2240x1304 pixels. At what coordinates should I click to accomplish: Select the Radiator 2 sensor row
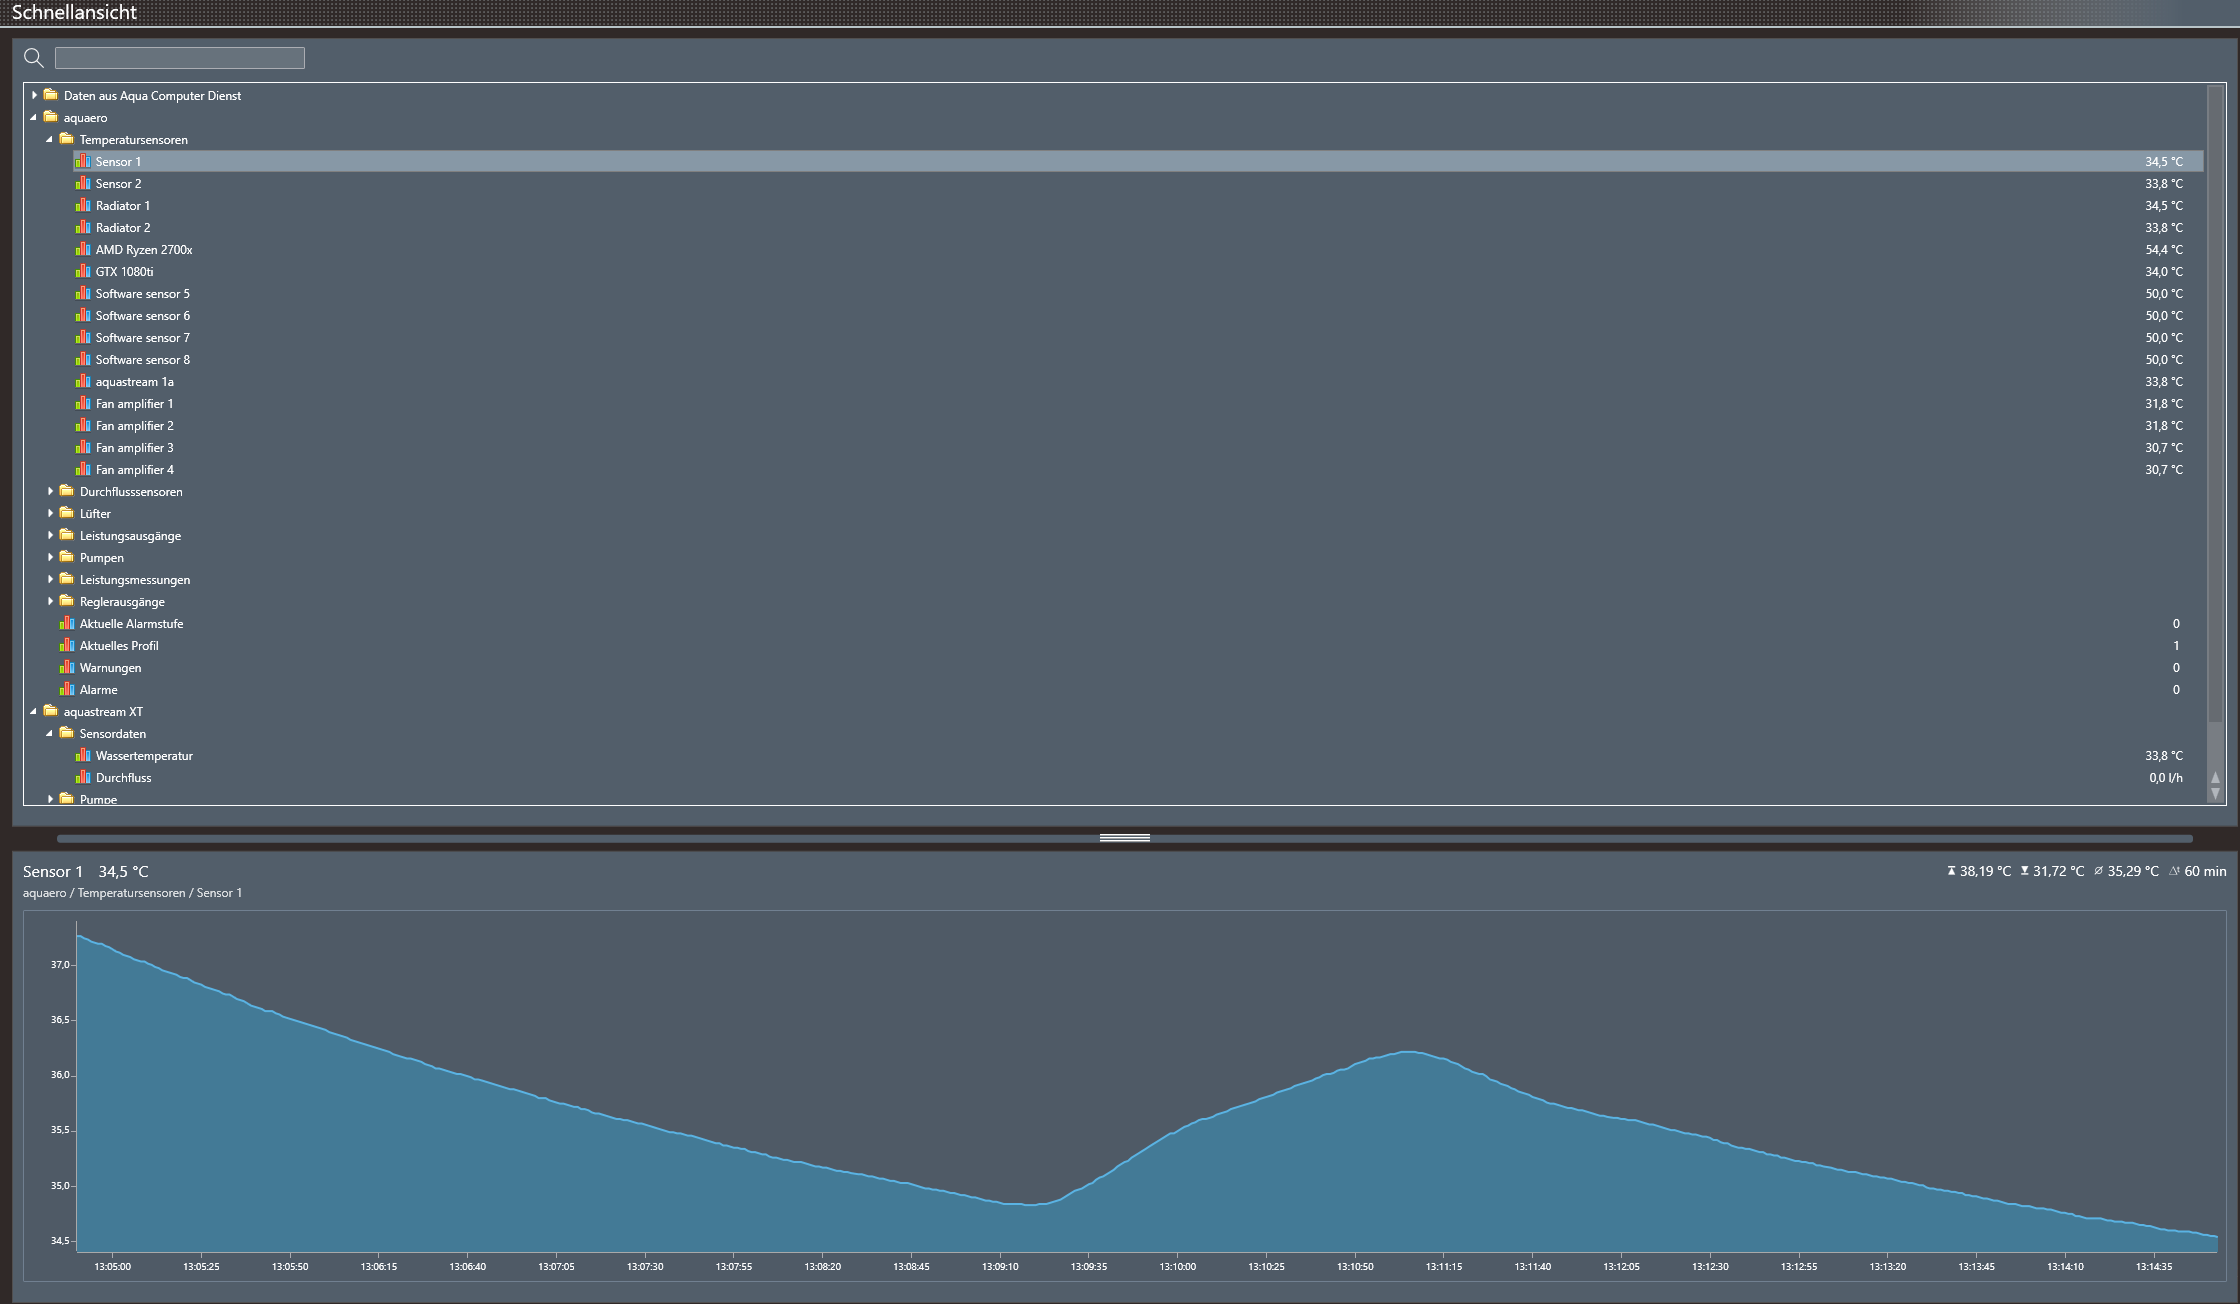coord(123,228)
